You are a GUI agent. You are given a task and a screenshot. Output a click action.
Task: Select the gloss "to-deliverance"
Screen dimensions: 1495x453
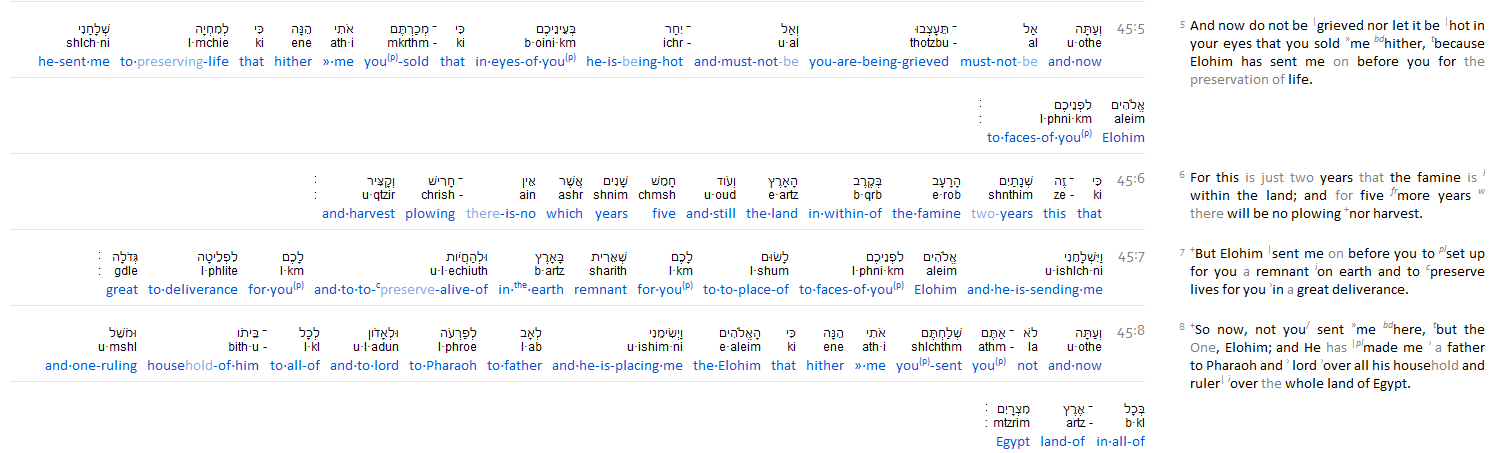point(193,290)
